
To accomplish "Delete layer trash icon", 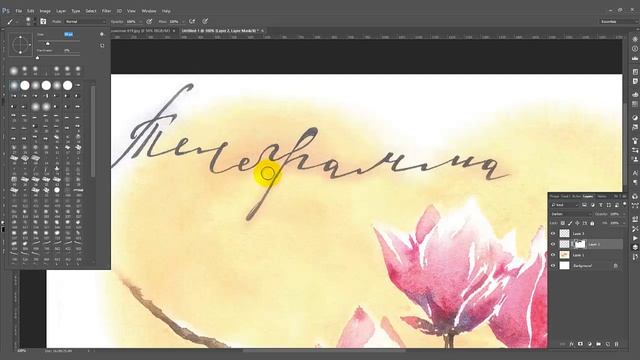I will tap(616, 344).
